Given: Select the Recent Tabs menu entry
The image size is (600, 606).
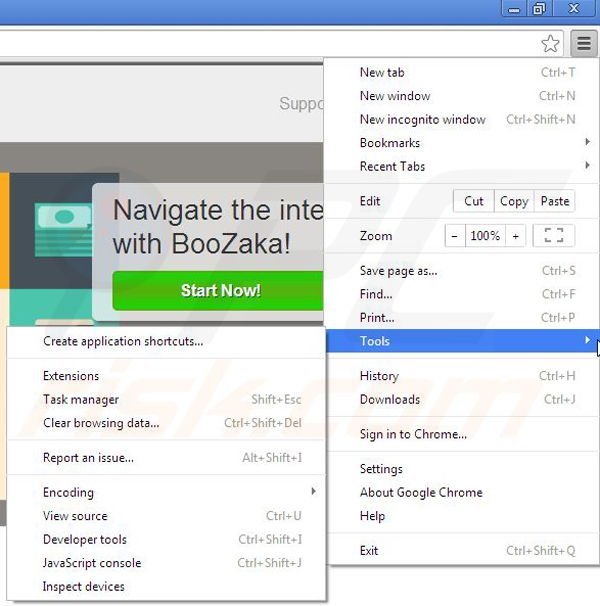Looking at the screenshot, I should click(461, 167).
